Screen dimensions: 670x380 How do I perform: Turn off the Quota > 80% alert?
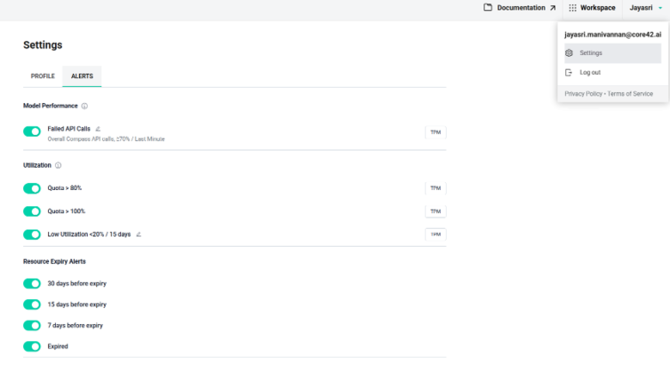(32, 189)
